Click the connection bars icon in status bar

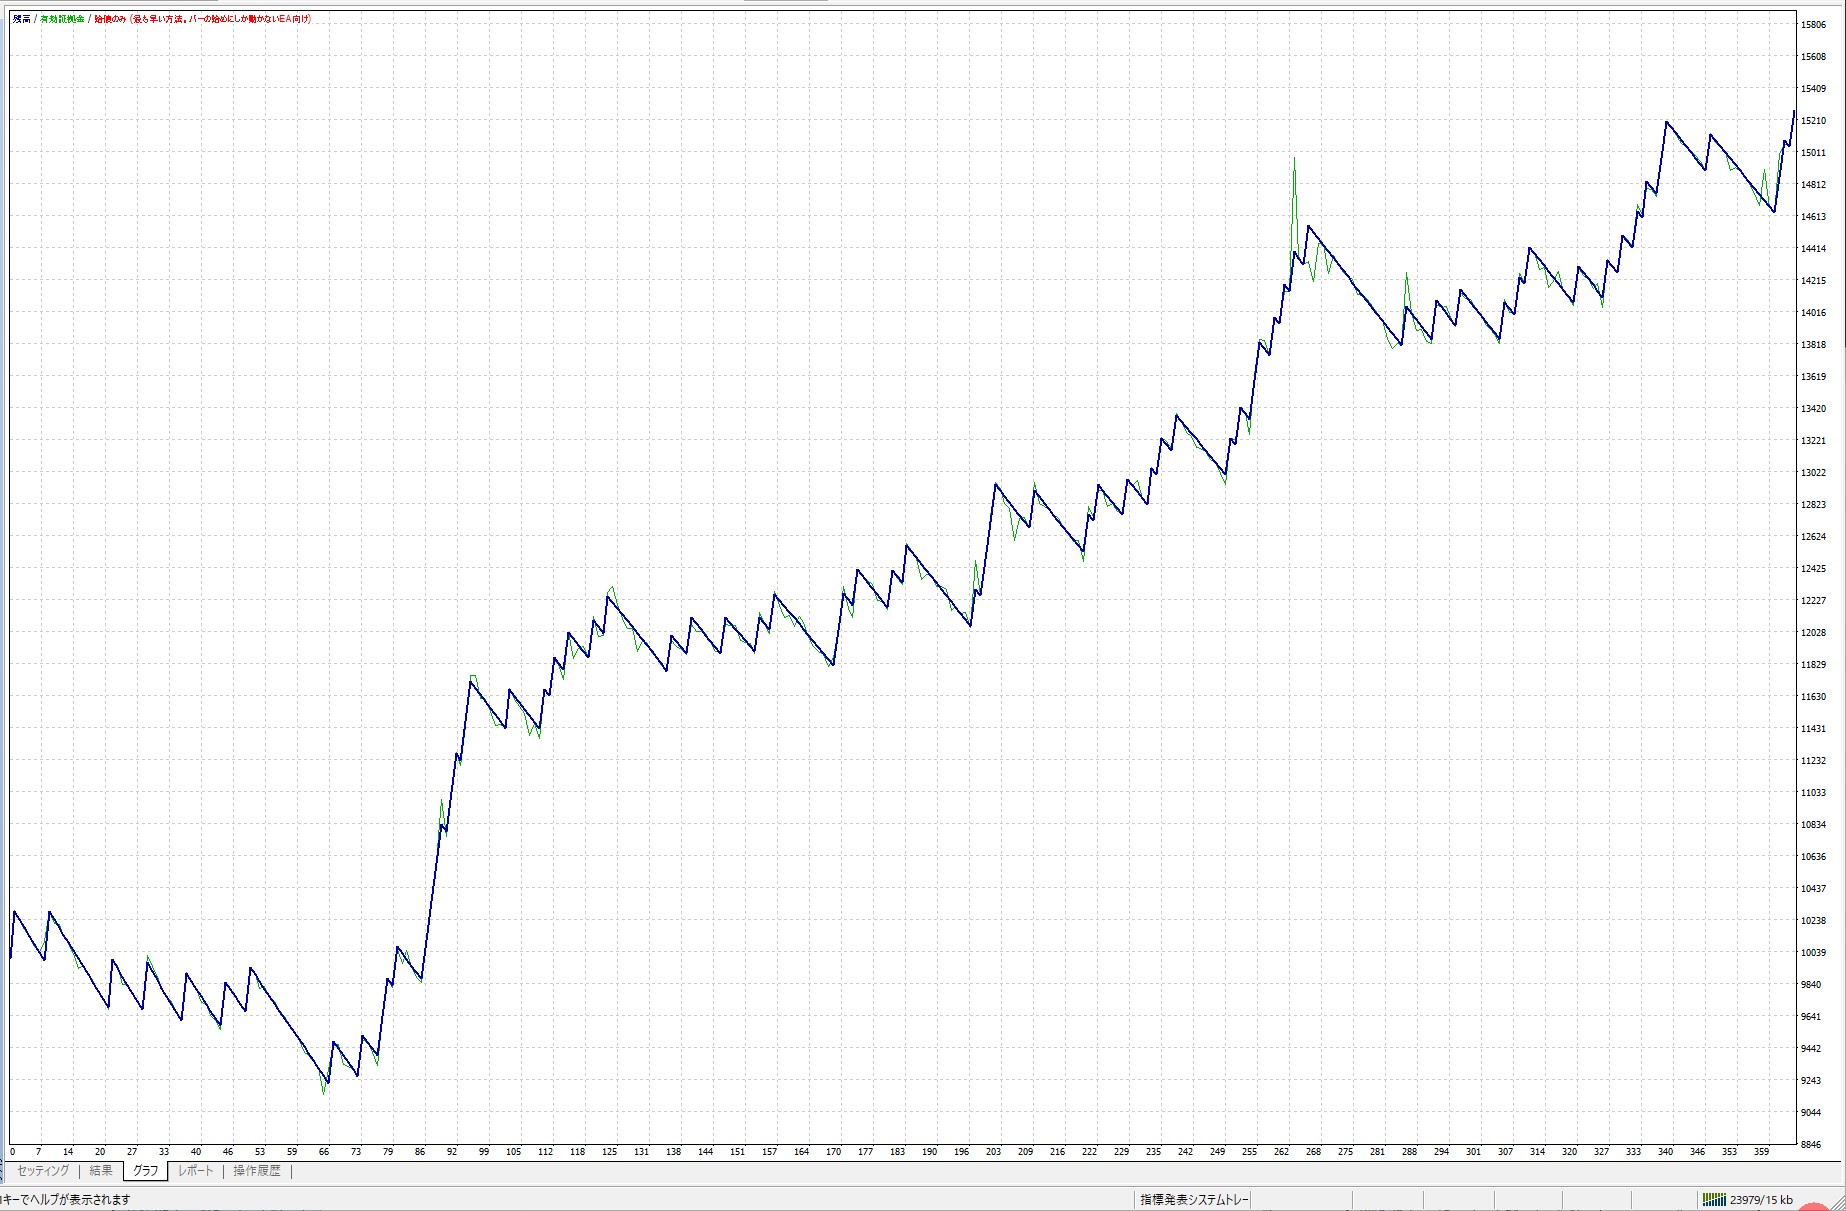coord(1714,1200)
